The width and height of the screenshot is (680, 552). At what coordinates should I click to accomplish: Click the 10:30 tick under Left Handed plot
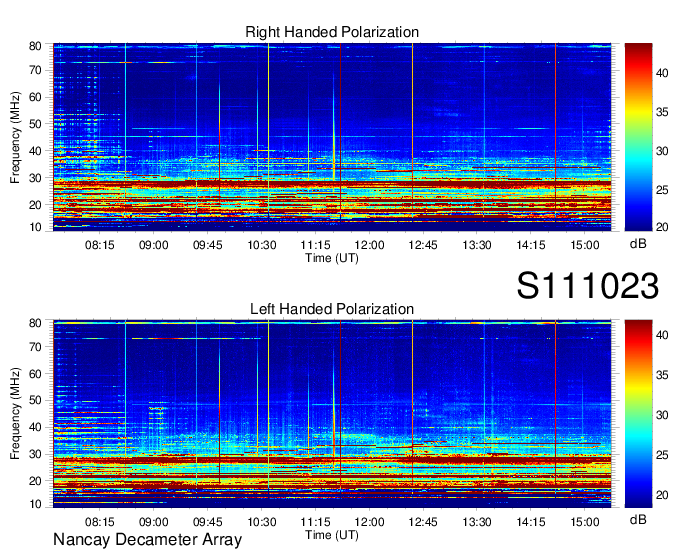tap(262, 522)
